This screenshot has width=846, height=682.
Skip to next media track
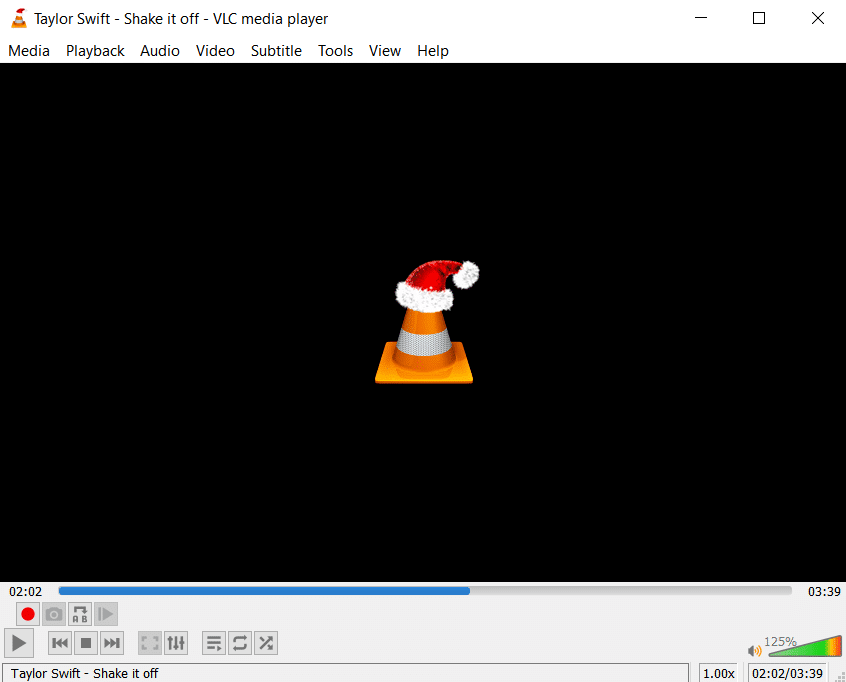point(112,643)
